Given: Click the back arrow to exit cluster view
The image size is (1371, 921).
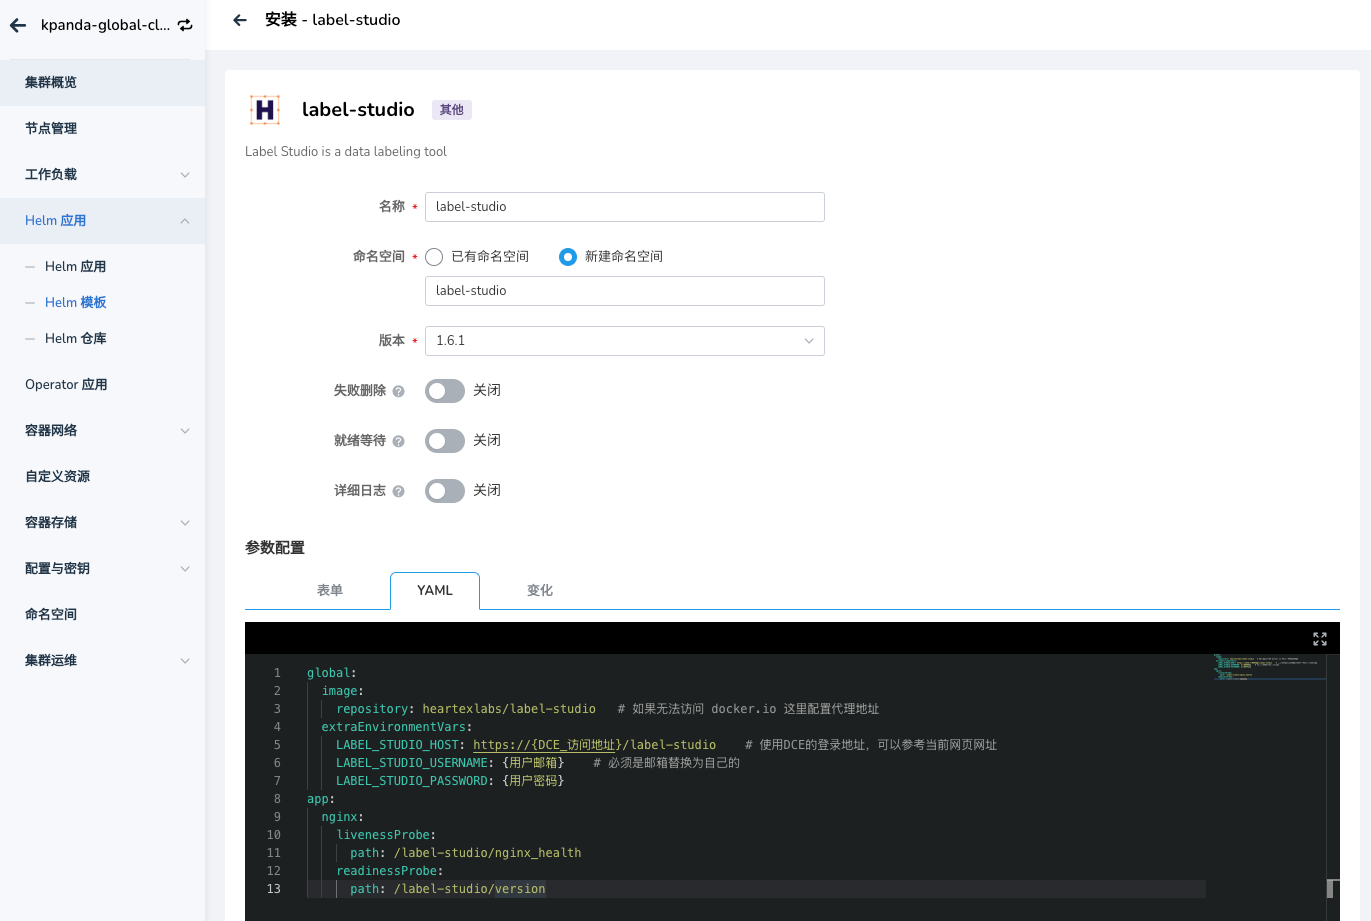Looking at the screenshot, I should (x=17, y=25).
